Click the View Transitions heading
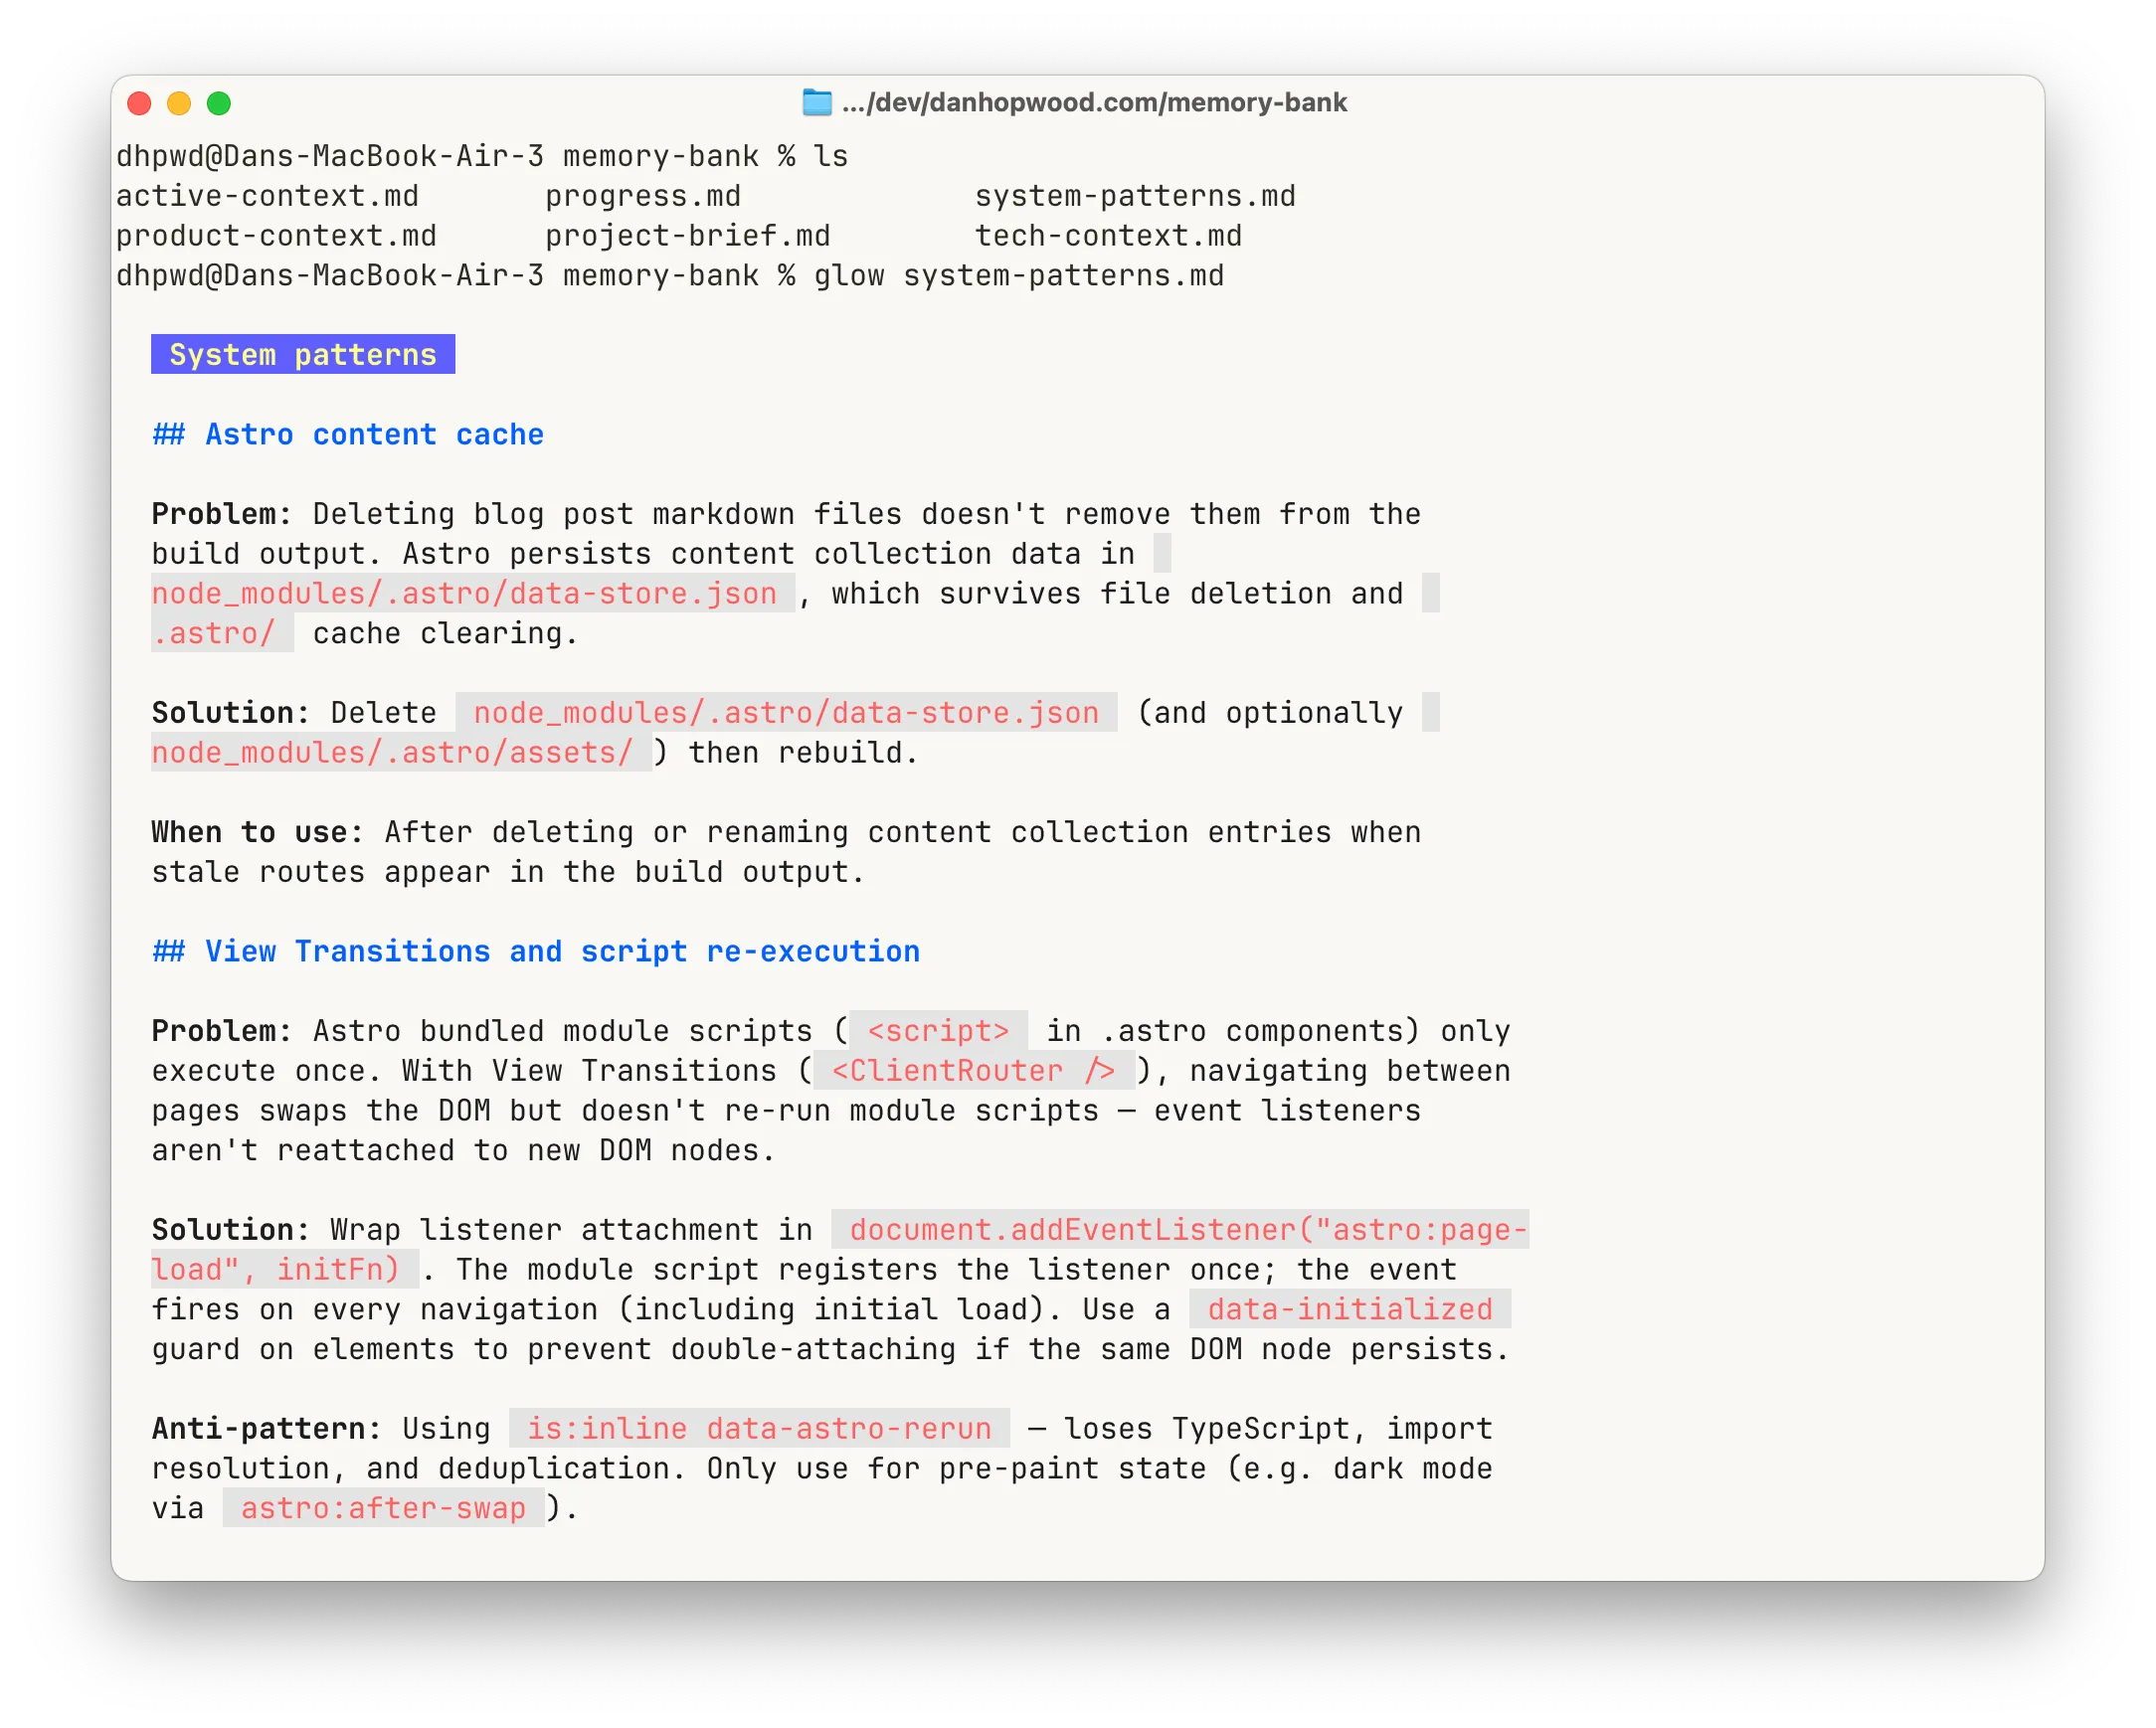 point(535,951)
